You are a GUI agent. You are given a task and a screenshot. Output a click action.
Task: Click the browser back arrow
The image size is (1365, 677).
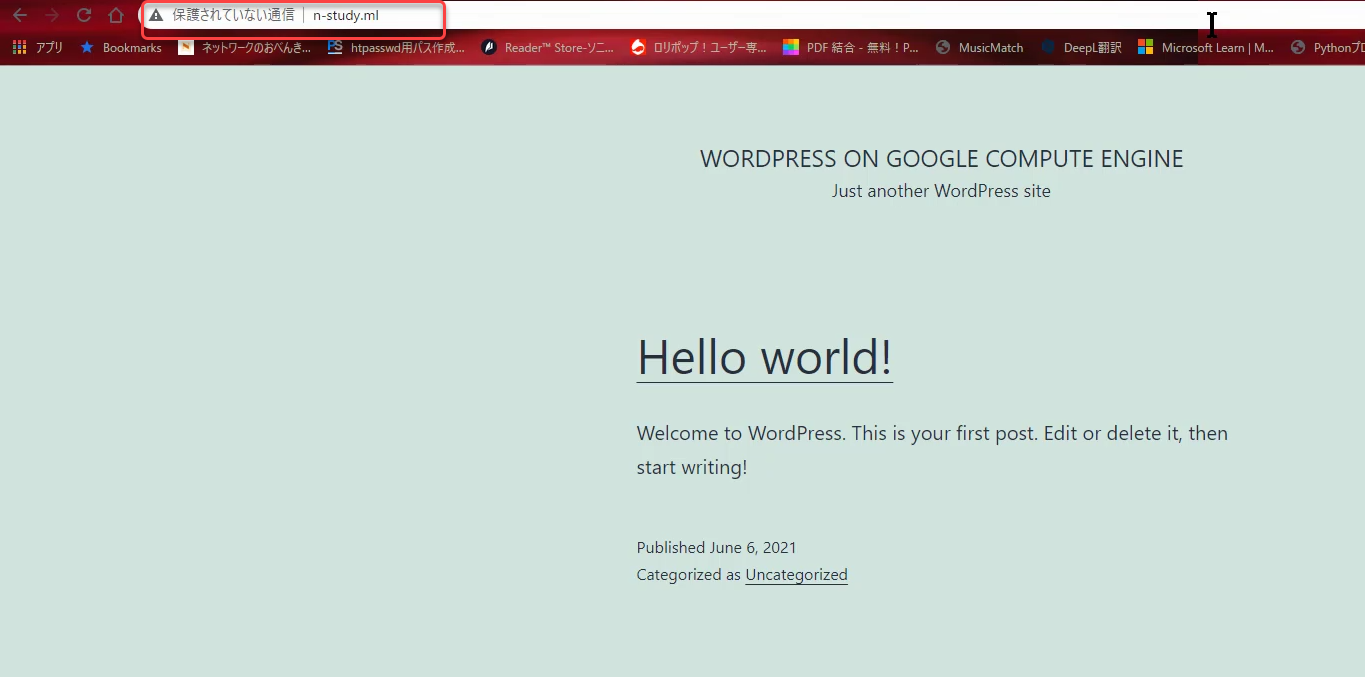click(20, 16)
